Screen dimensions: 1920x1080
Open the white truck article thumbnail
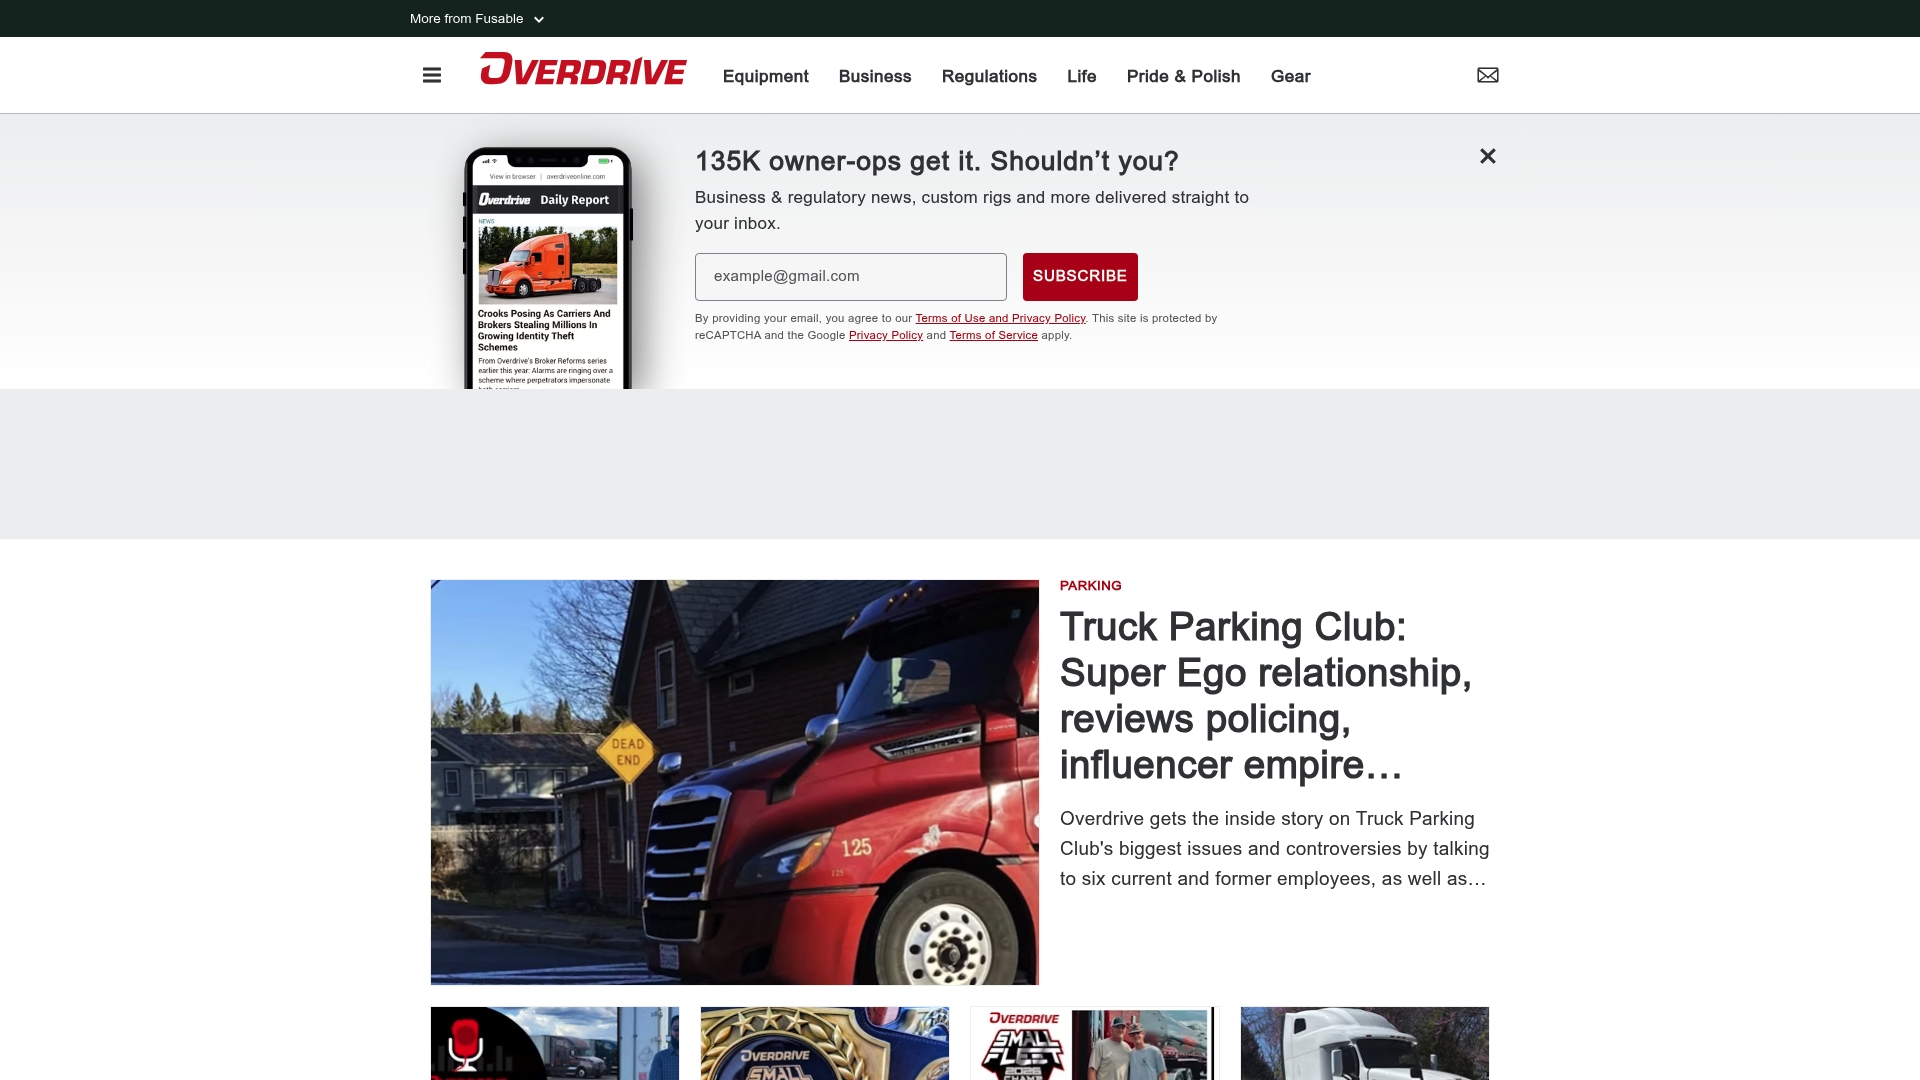click(1365, 1043)
